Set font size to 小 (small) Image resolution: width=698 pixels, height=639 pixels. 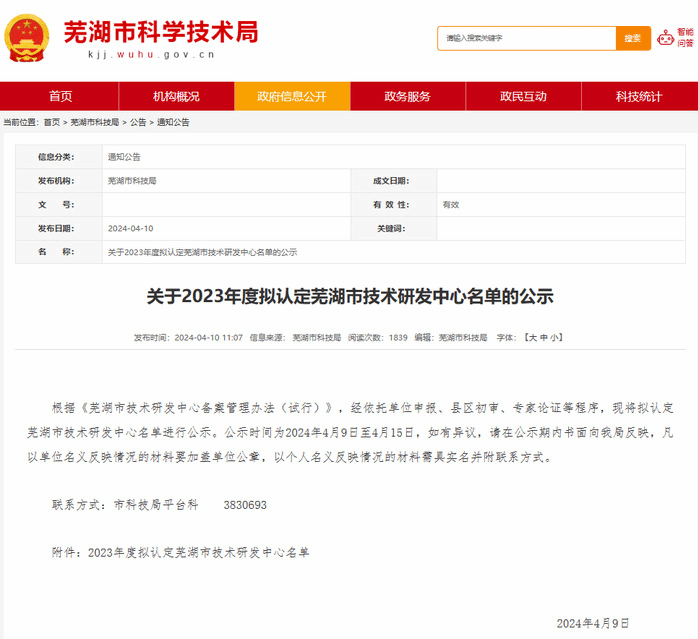click(x=556, y=338)
